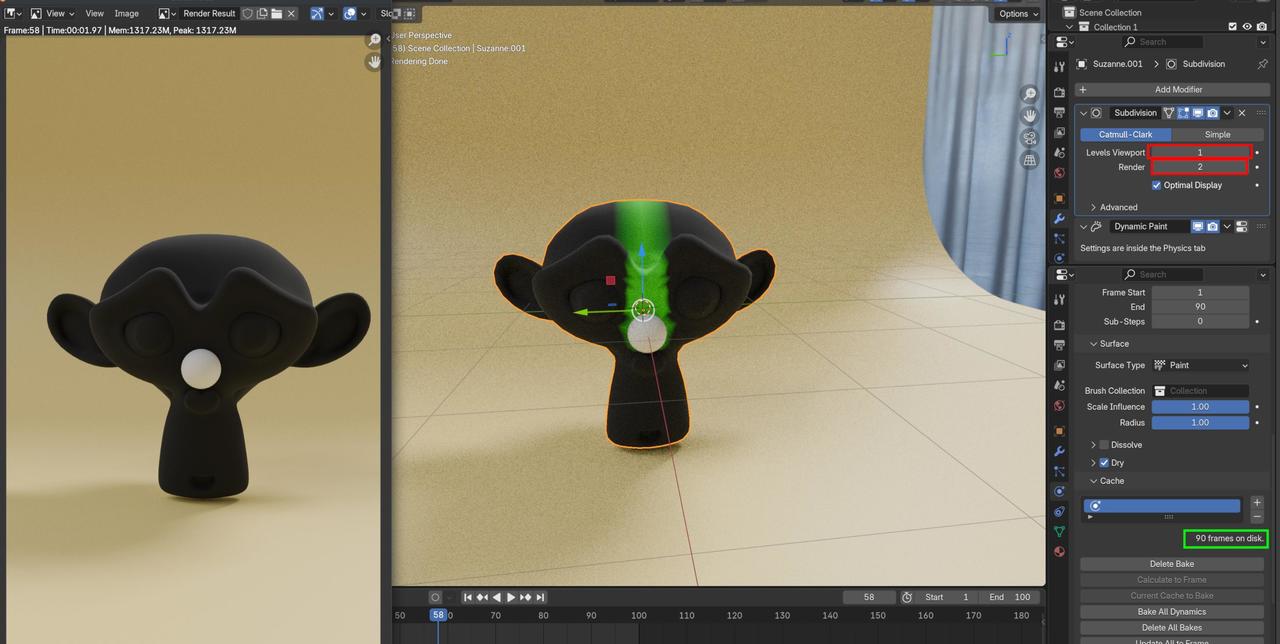The height and width of the screenshot is (644, 1280).
Task: Open Output properties tab in upper Properties editor
Action: pos(1059,111)
